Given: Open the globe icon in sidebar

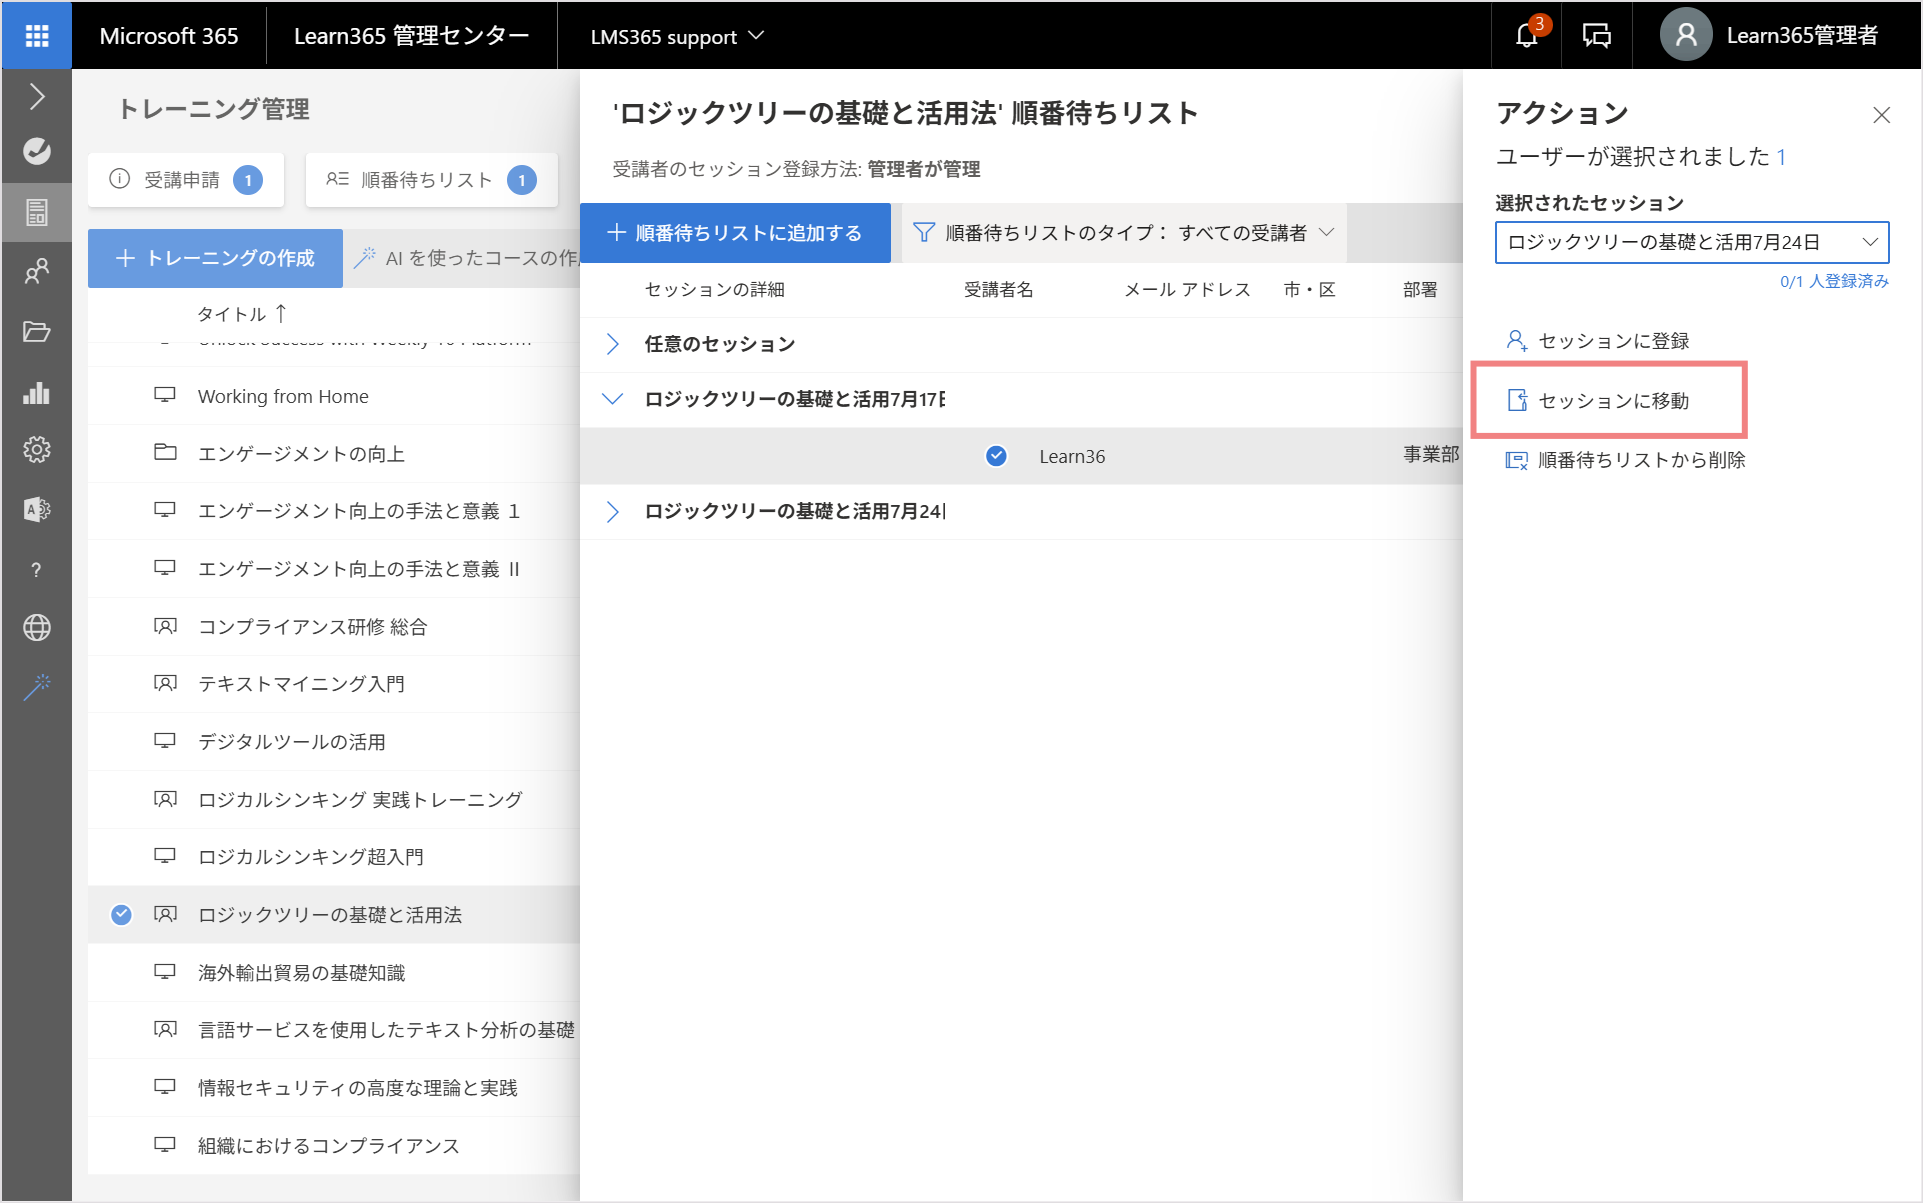Looking at the screenshot, I should pos(37,627).
